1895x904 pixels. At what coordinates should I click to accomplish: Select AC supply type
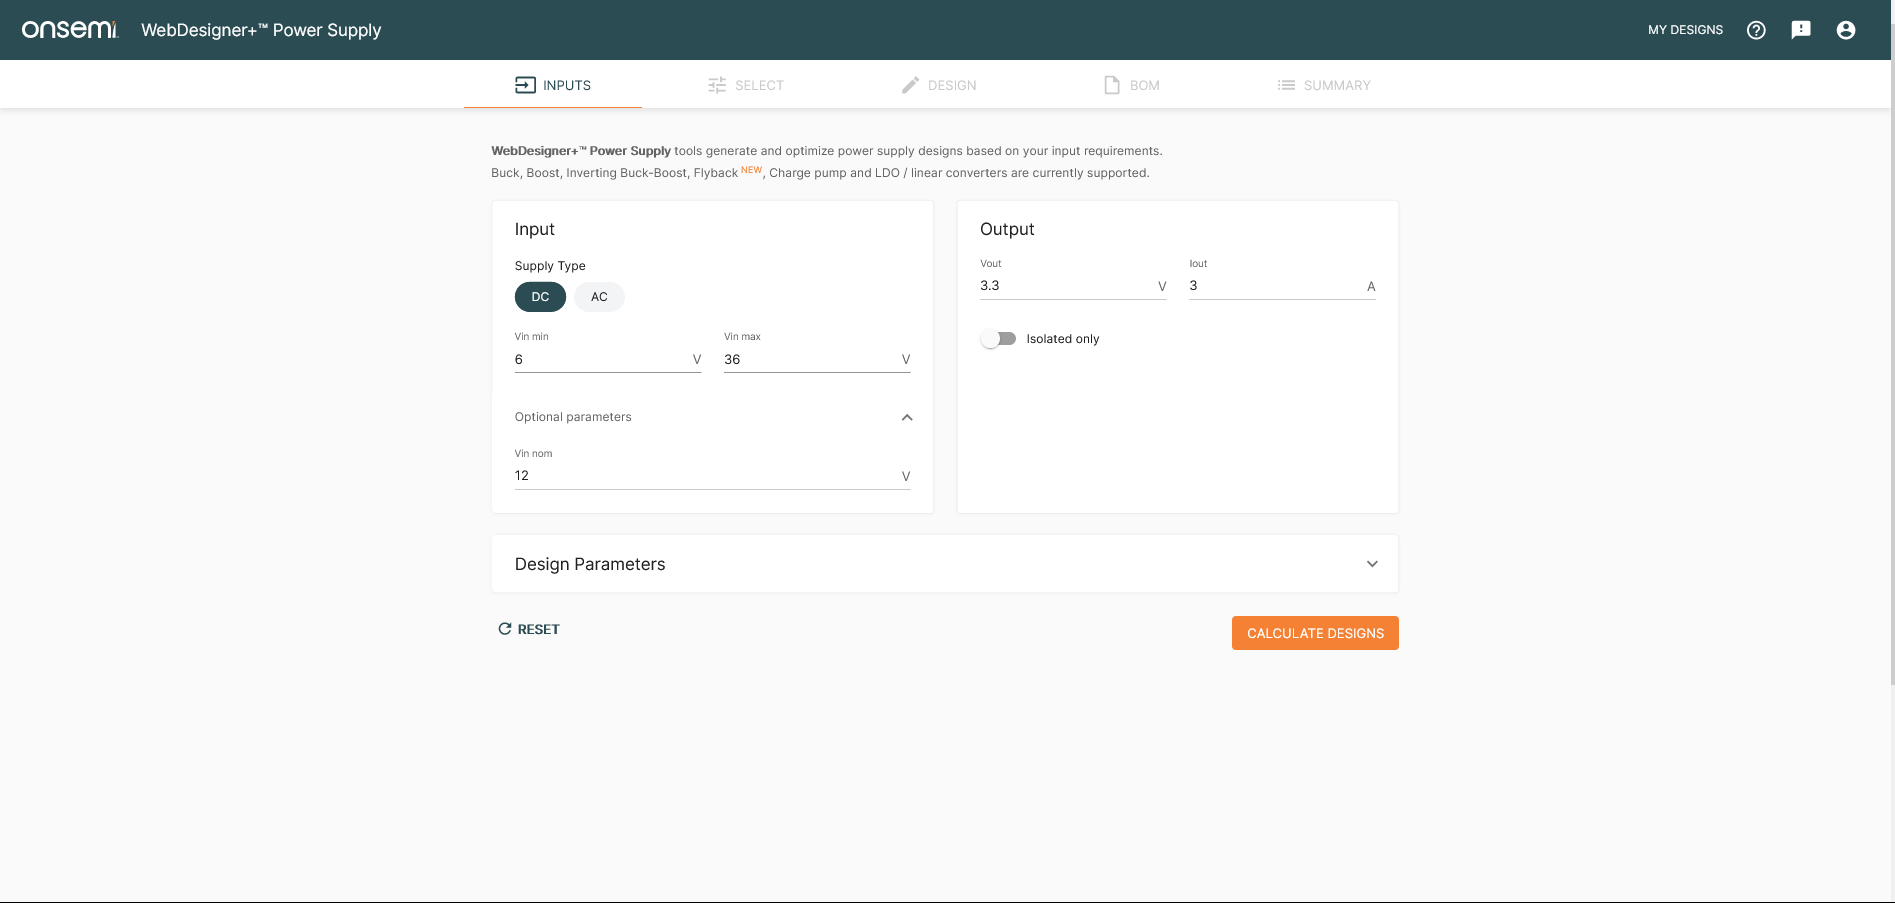[599, 297]
